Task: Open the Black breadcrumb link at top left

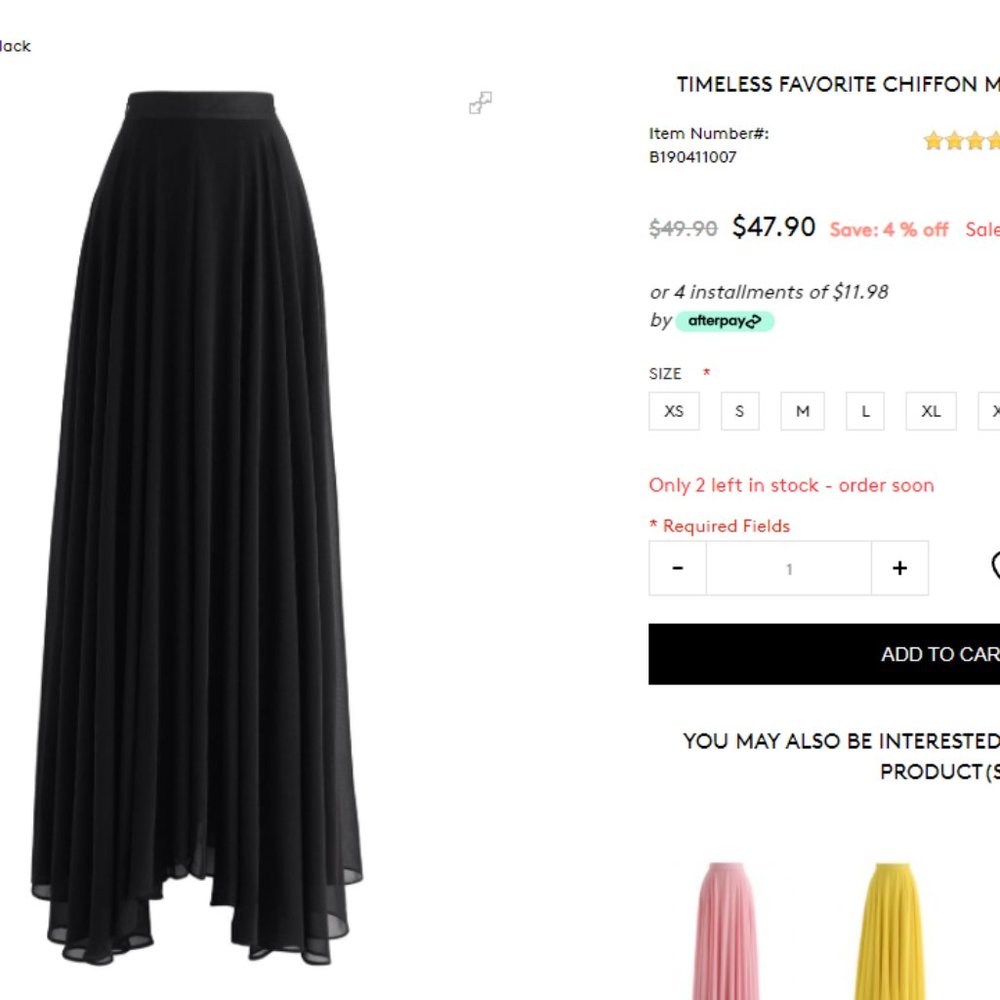Action: pos(14,46)
